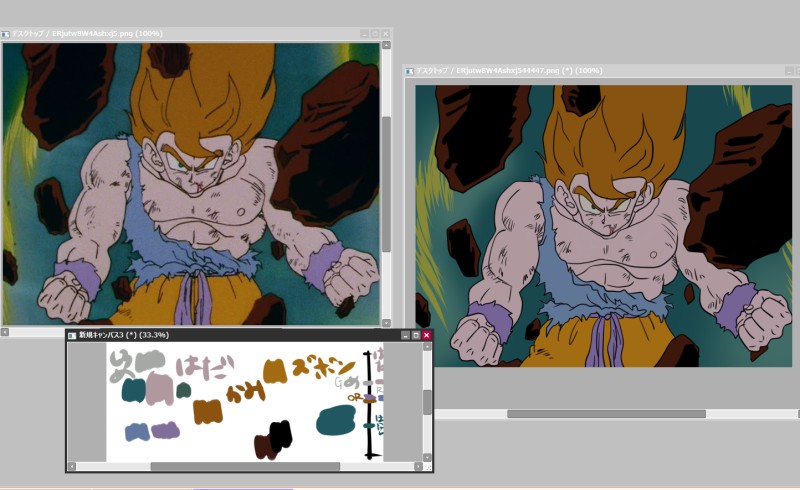The width and height of the screenshot is (800, 490).
Task: Click the right scroll arrow in 新規キャンバス3 window
Action: click(418, 467)
